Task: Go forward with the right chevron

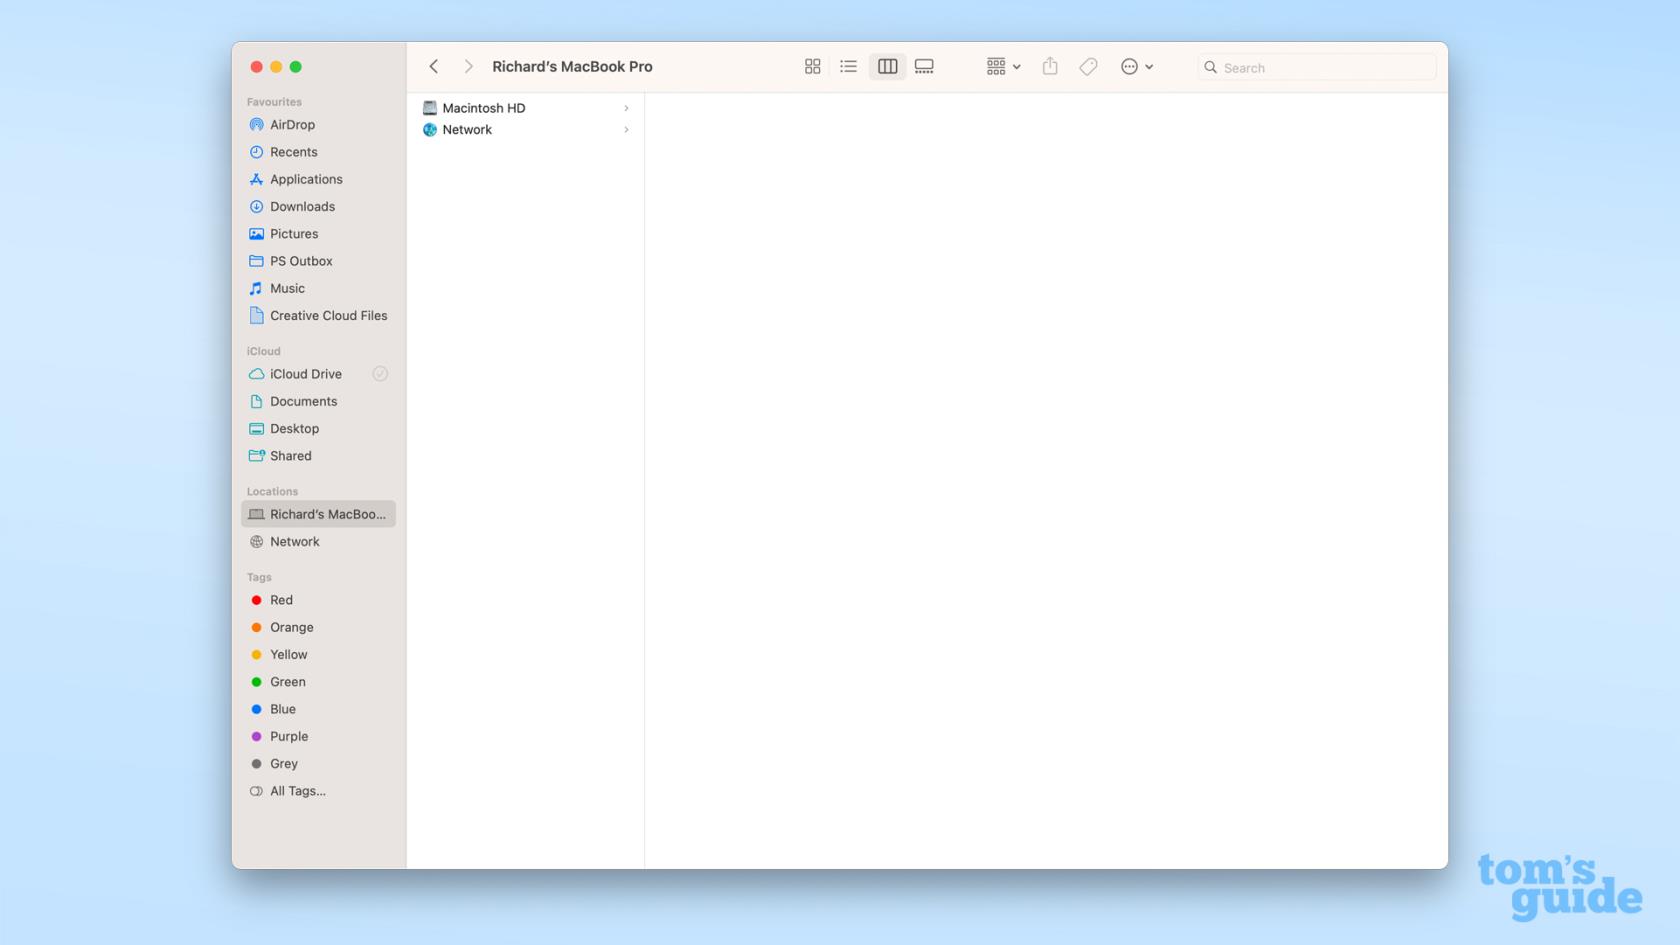Action: tap(468, 66)
